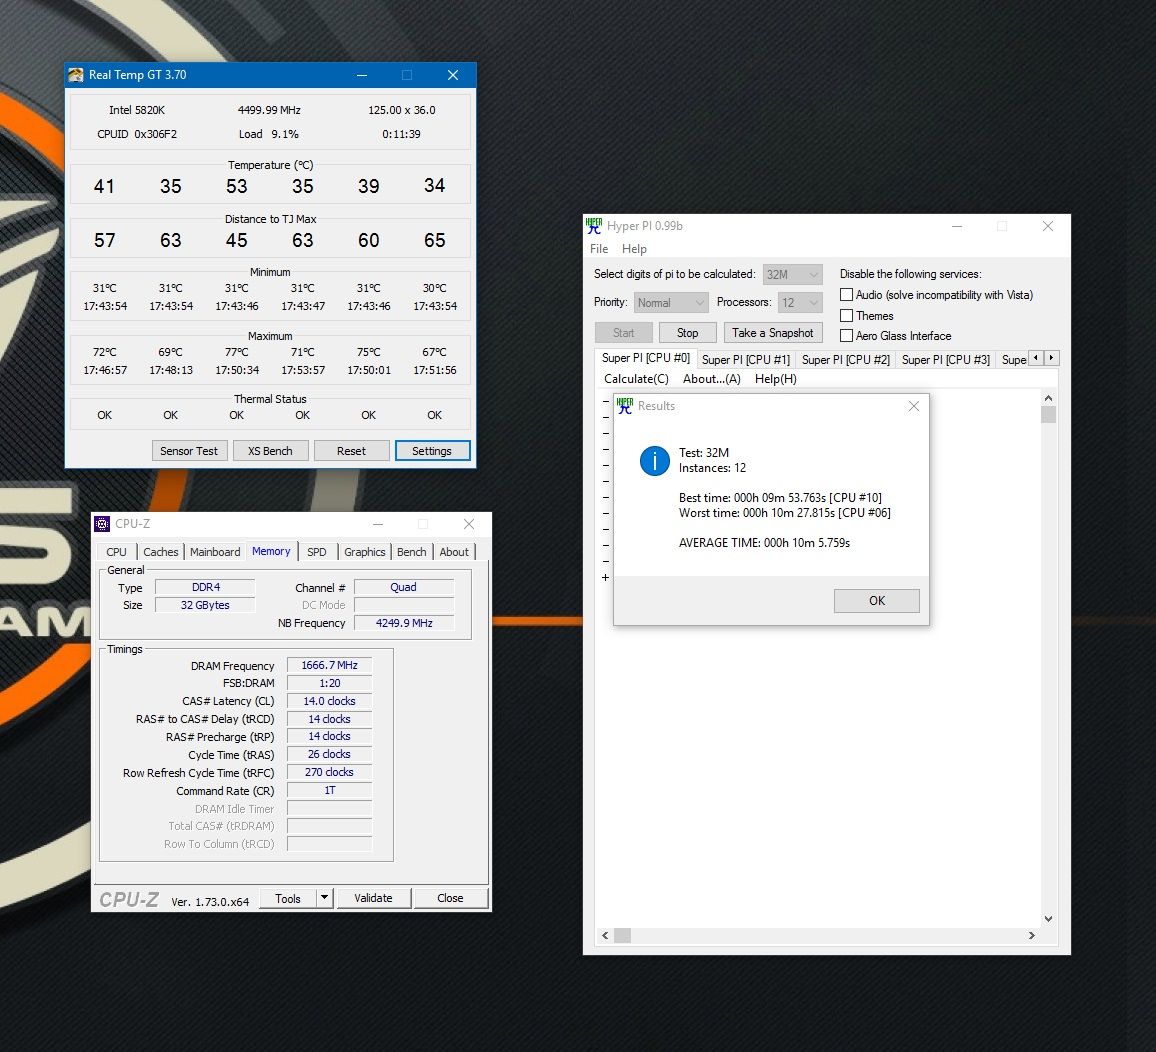Close the Hyper PI window
Image resolution: width=1156 pixels, height=1052 pixels.
click(x=1048, y=226)
